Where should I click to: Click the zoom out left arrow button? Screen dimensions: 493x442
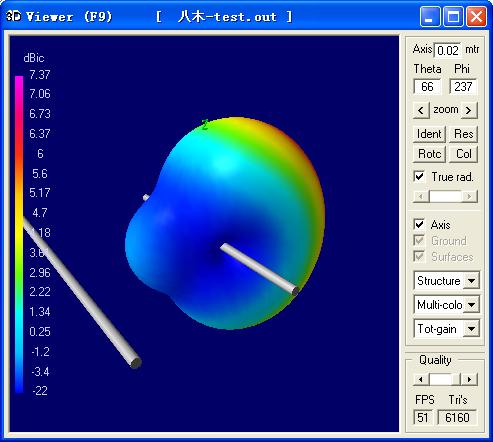(x=421, y=110)
